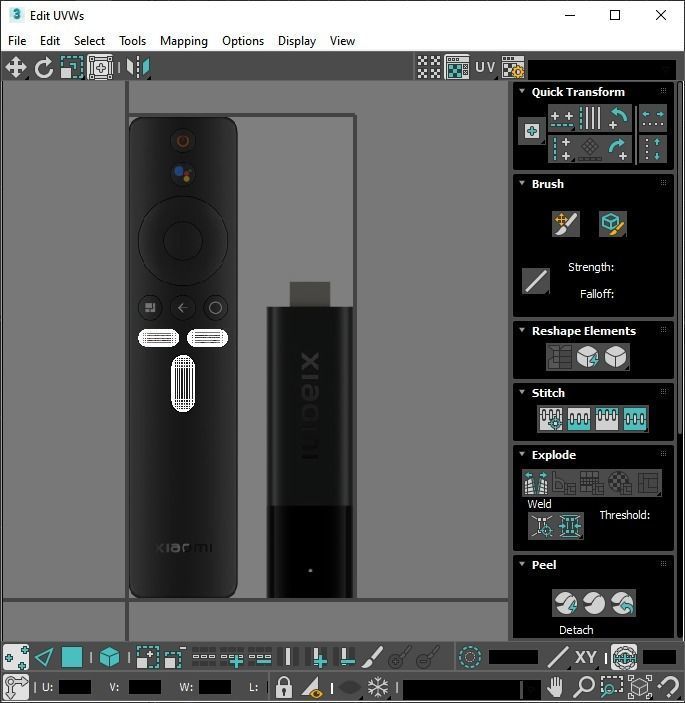Toggle Vertex sub-object mode
This screenshot has width=685, height=703.
(x=16, y=658)
